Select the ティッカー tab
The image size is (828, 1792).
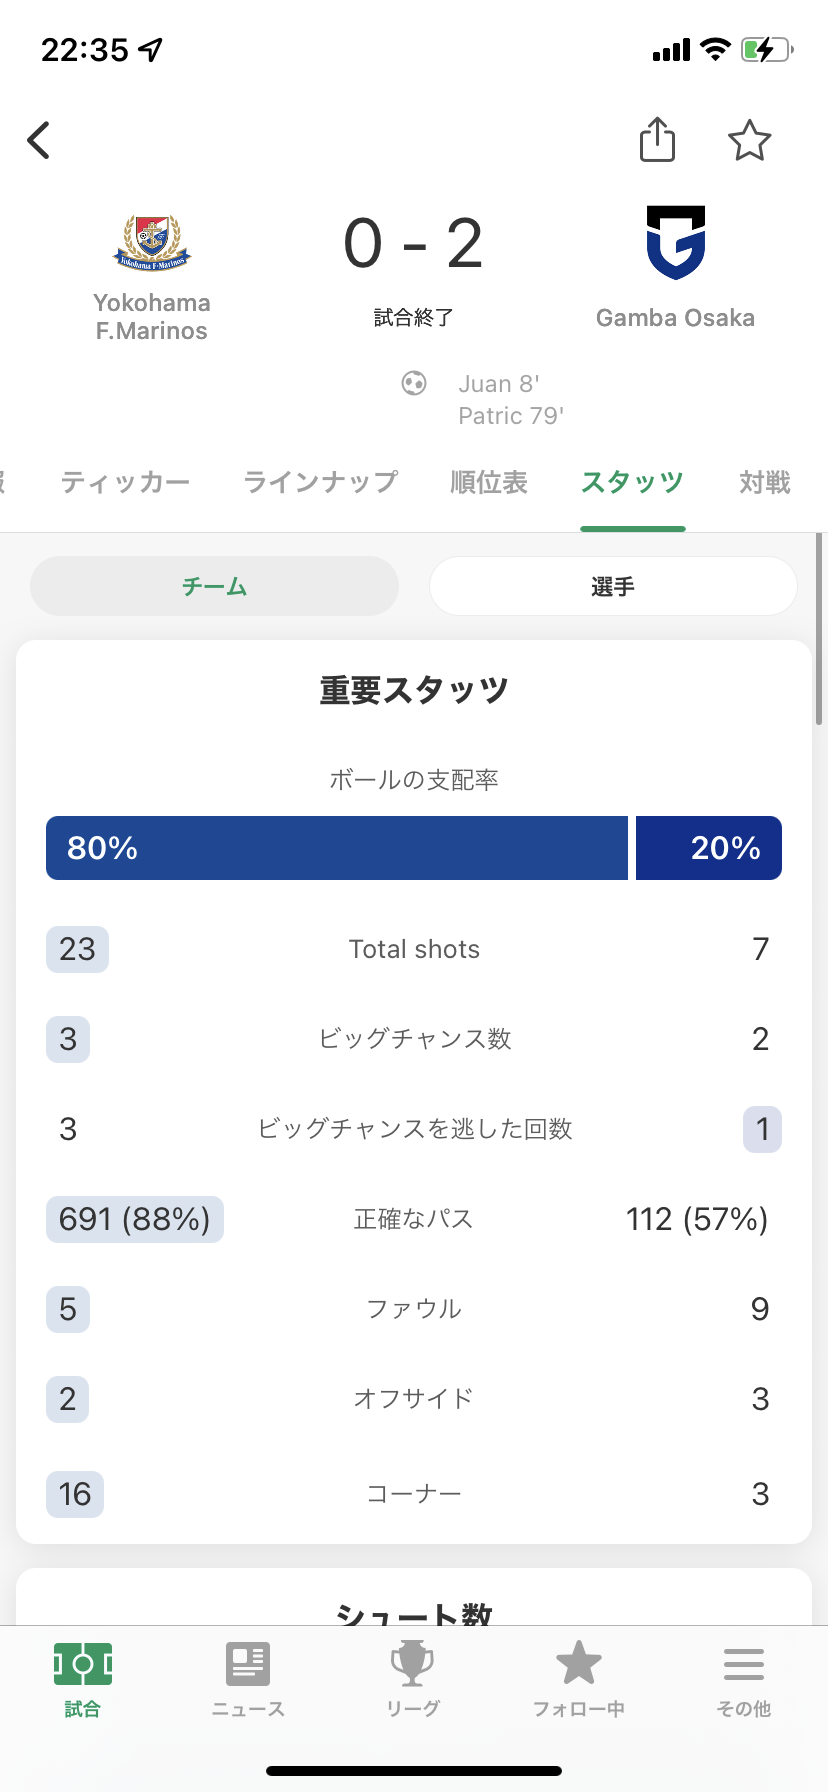click(125, 483)
